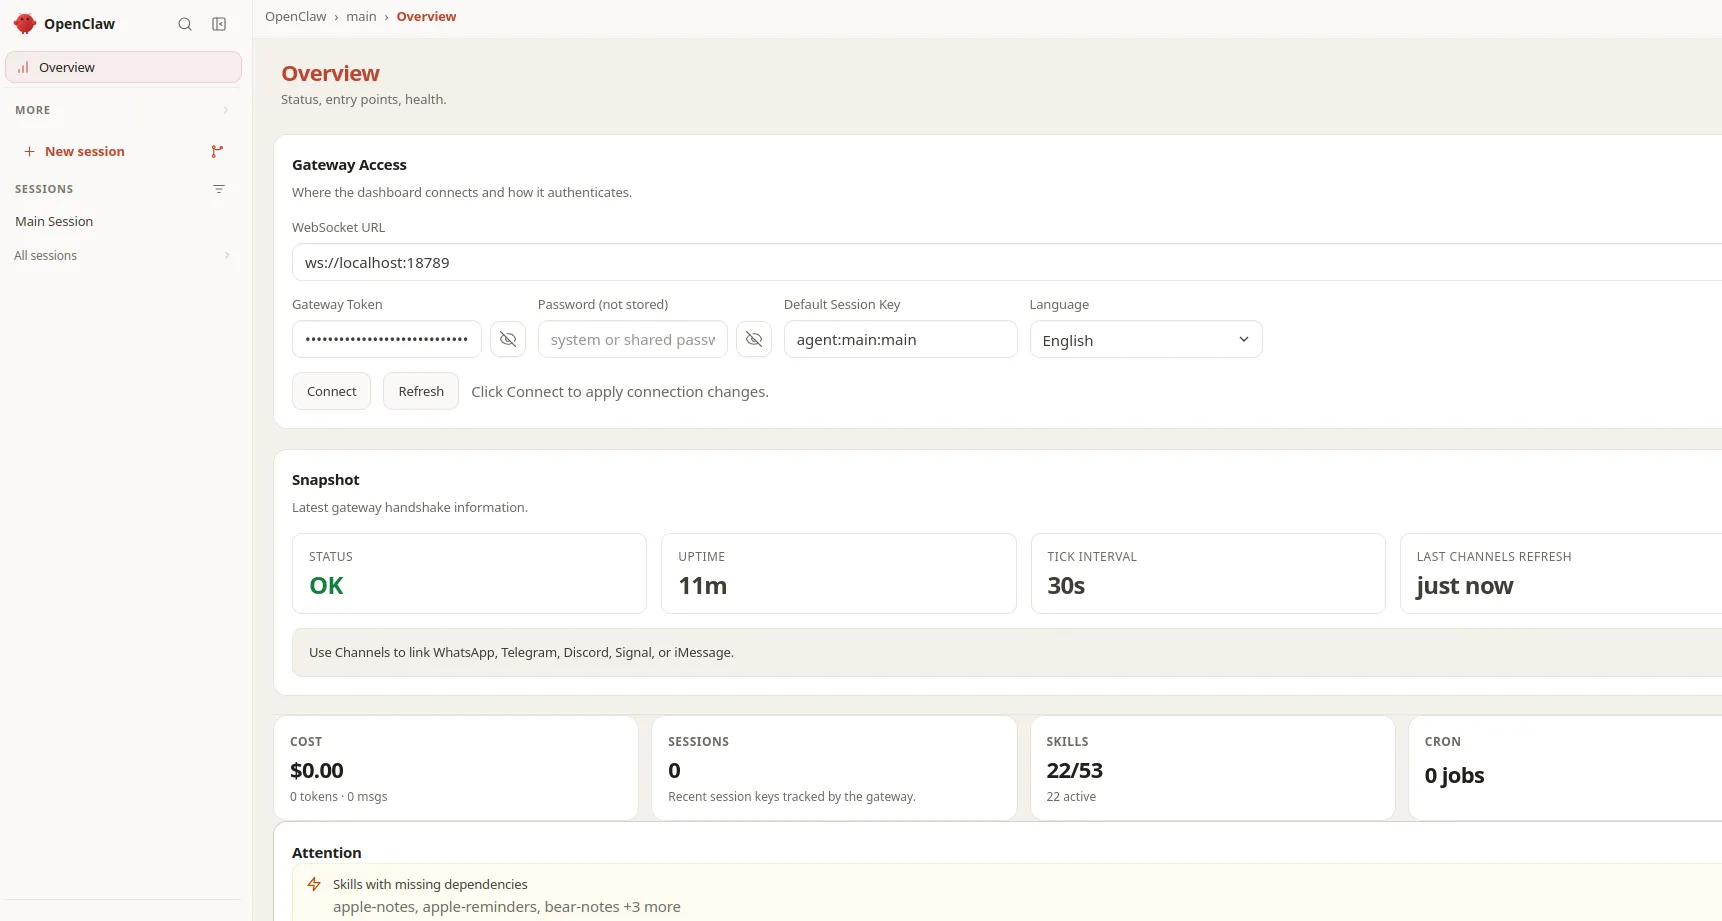Screen dimensions: 1722x921
Task: Click the STATUS OK card
Action: 469,573
